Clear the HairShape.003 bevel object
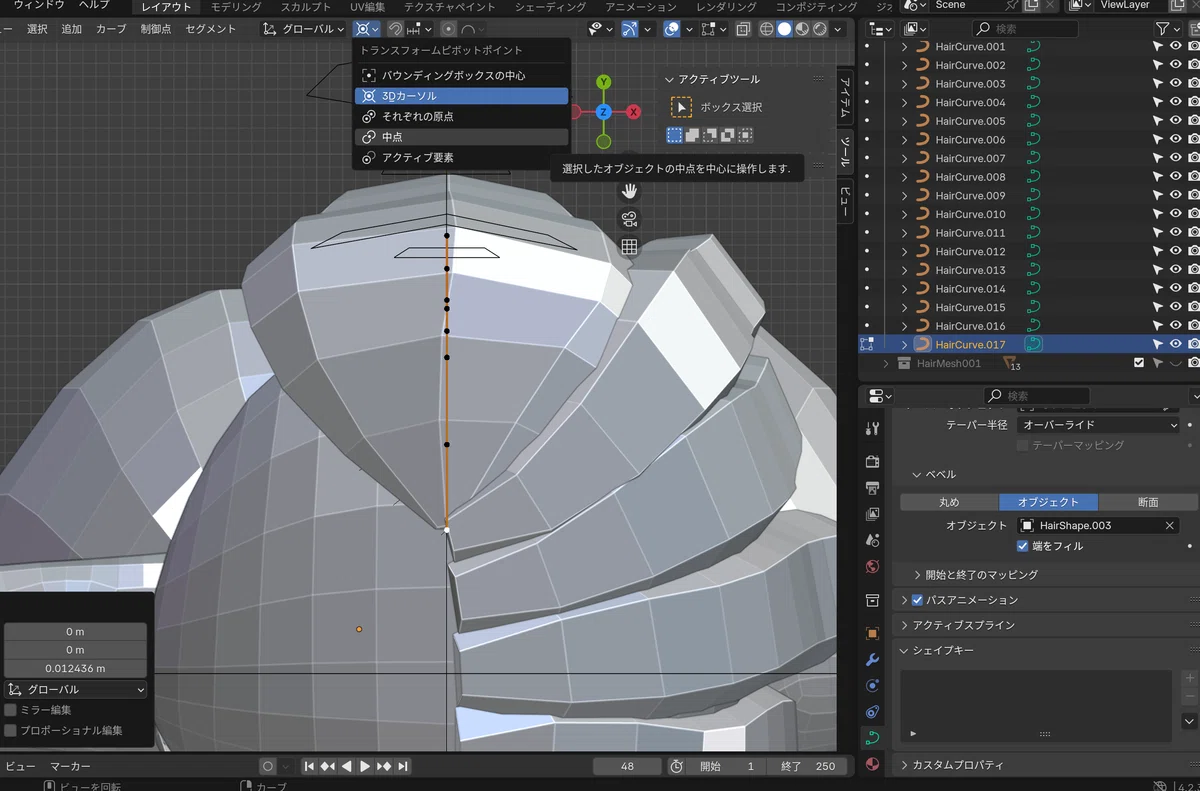 pos(1169,525)
